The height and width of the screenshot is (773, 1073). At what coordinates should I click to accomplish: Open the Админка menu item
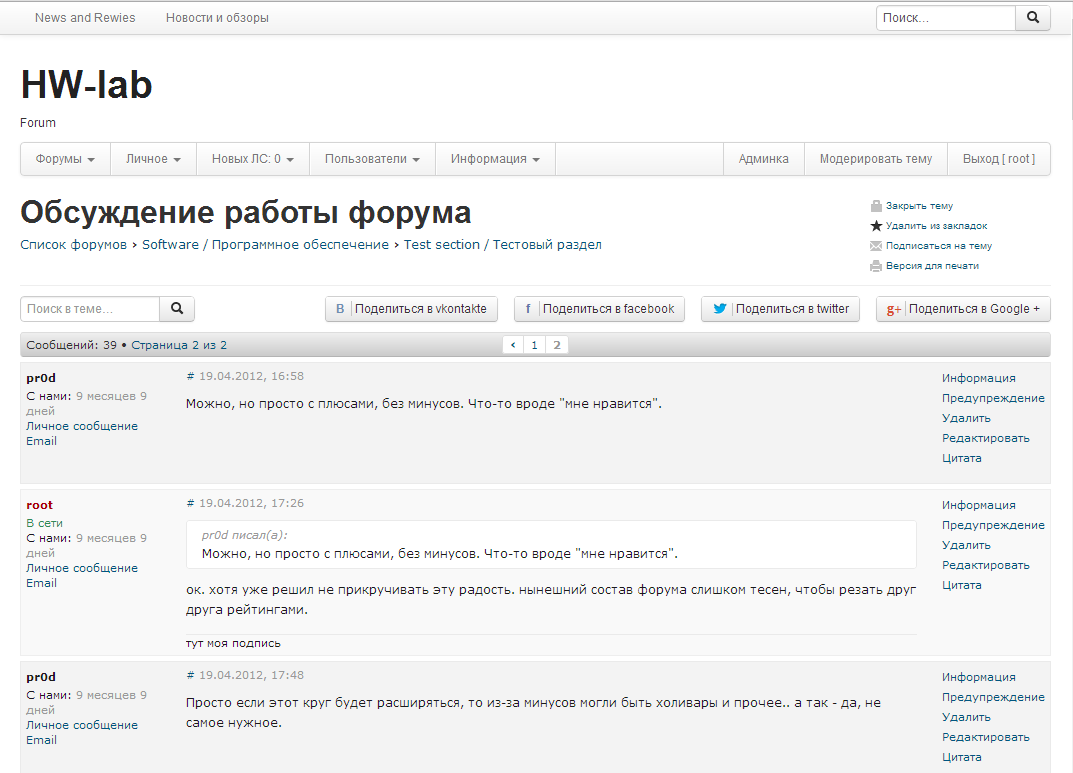coord(763,159)
